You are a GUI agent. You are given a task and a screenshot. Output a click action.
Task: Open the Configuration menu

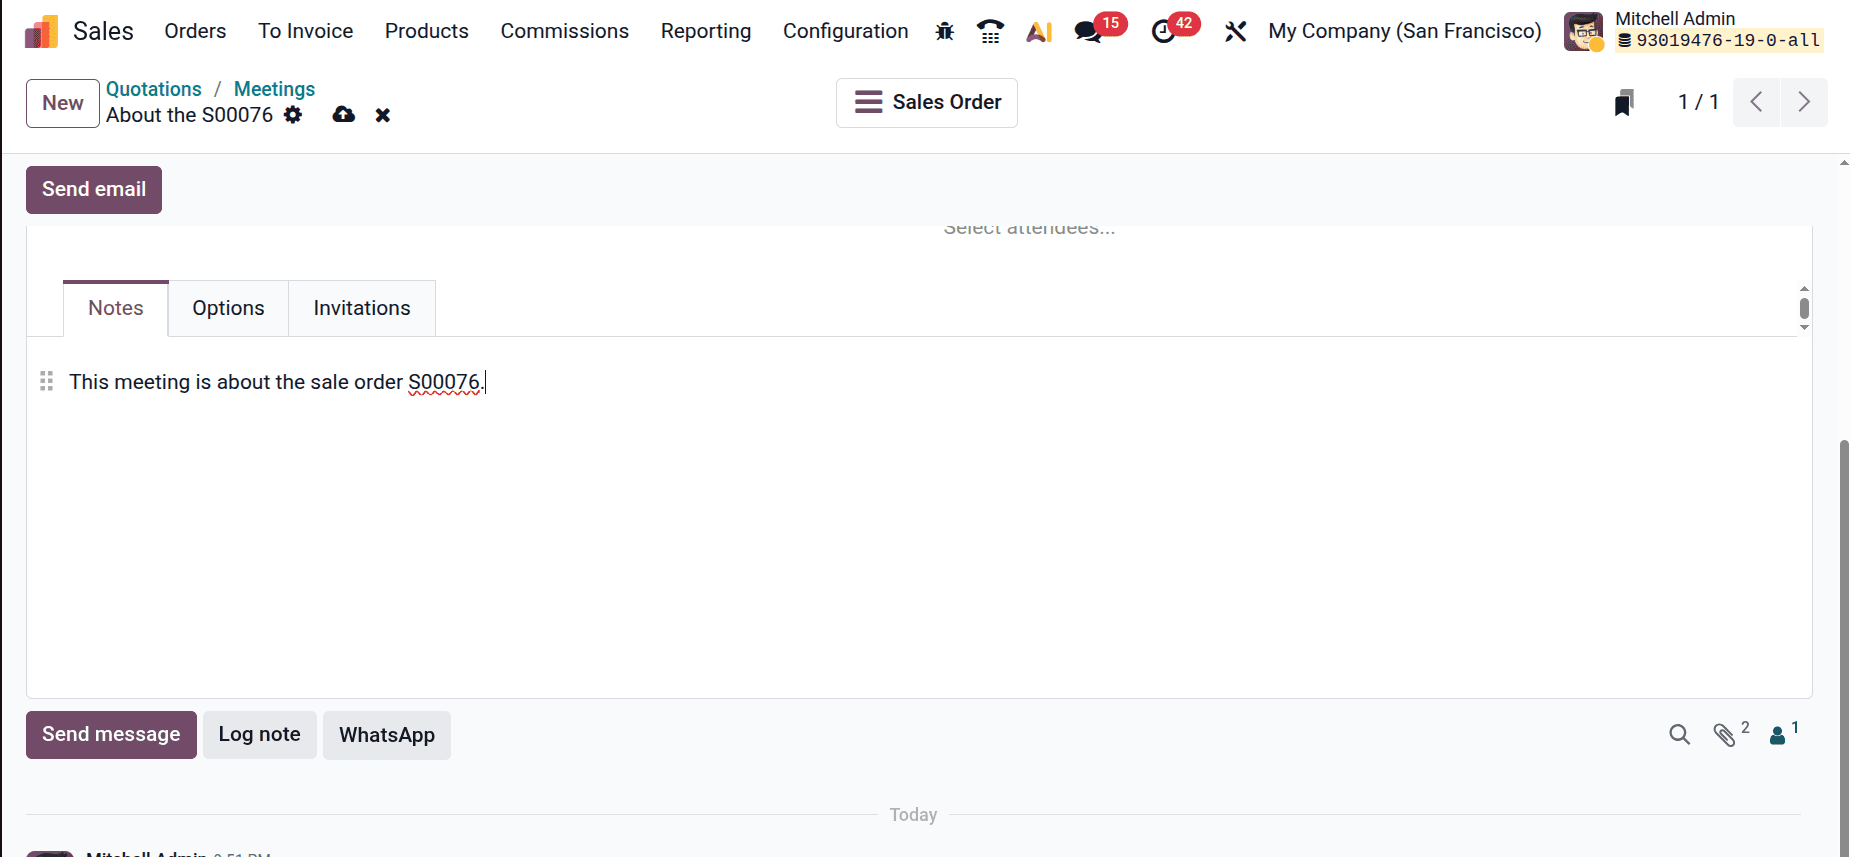pyautogui.click(x=845, y=31)
